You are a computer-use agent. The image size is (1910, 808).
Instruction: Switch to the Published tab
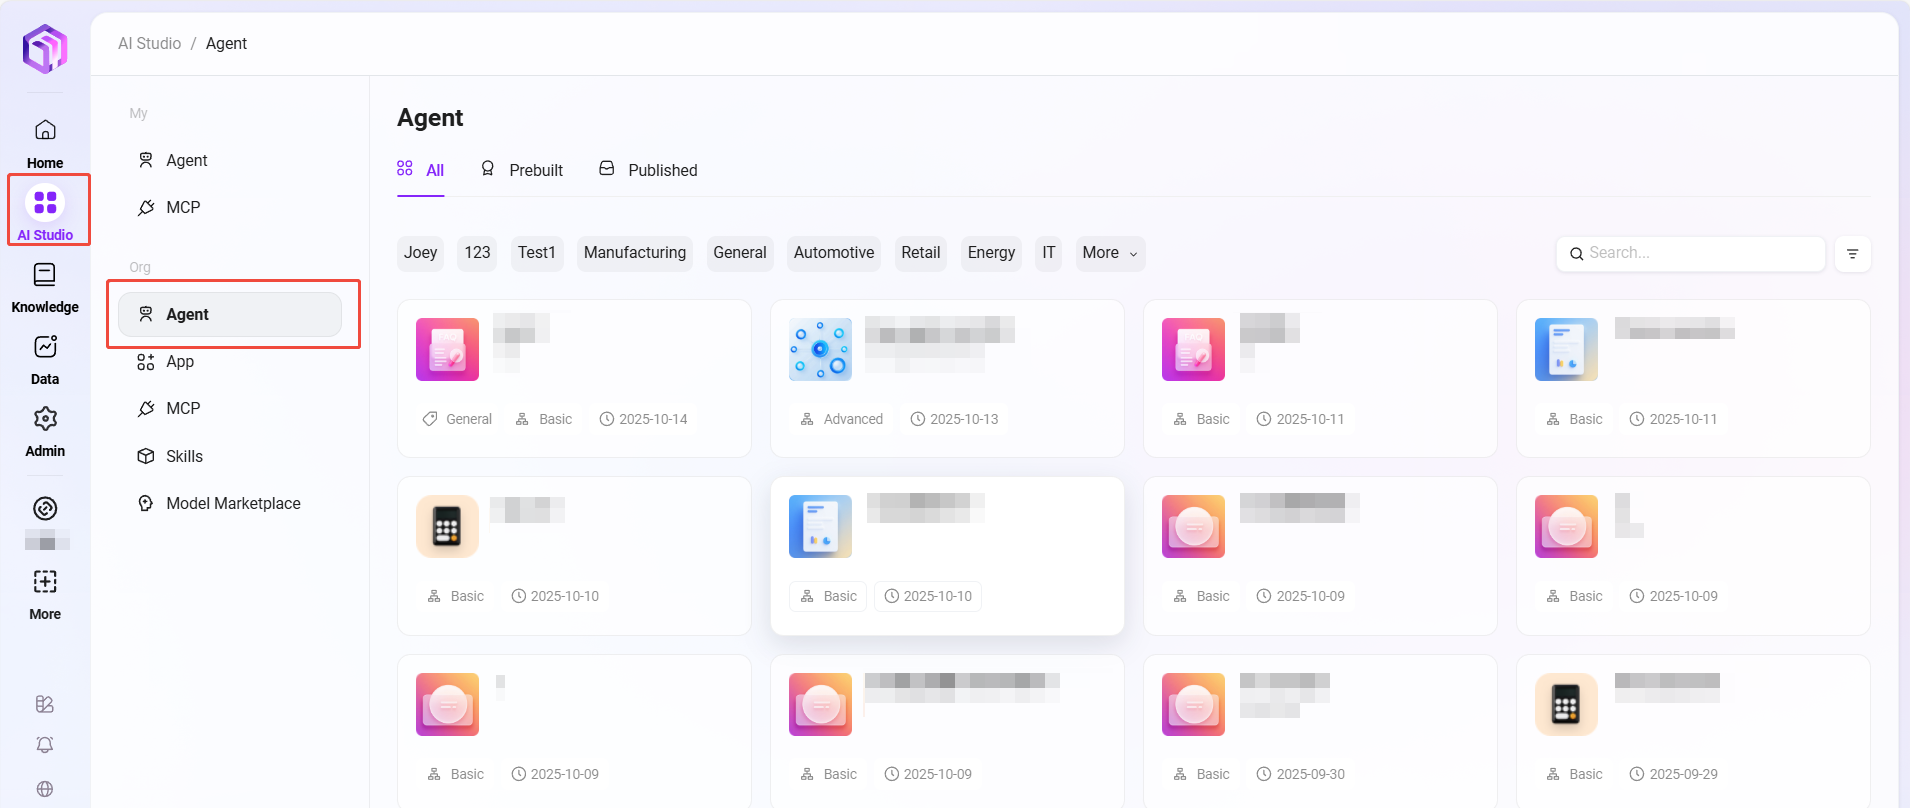[x=648, y=170]
